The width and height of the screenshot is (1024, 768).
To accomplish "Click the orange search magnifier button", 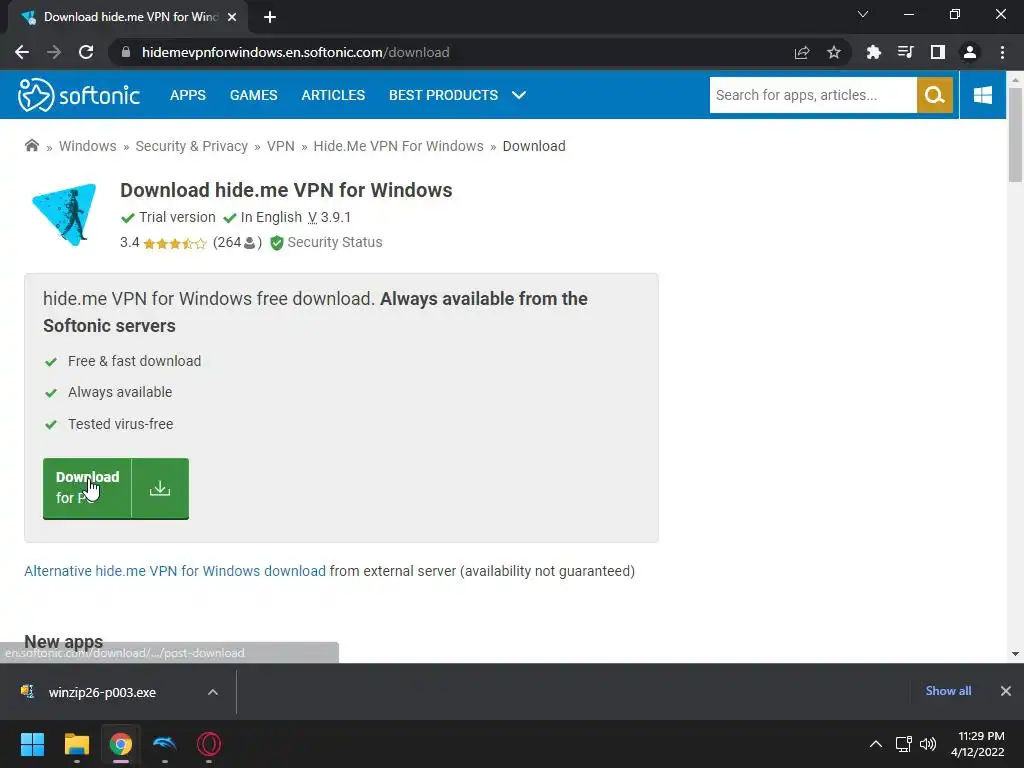I will pyautogui.click(x=935, y=95).
